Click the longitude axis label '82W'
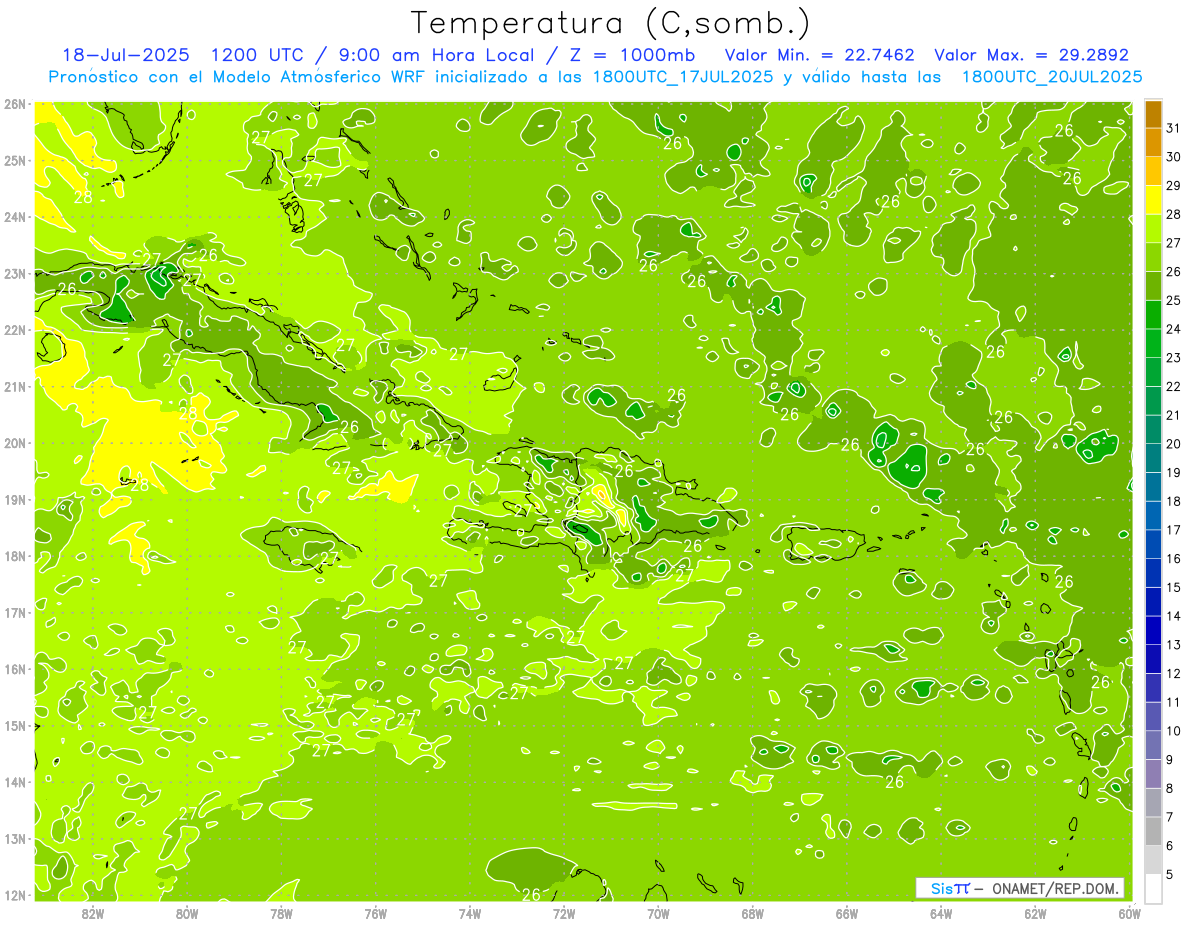Image resolution: width=1200 pixels, height=927 pixels. click(x=93, y=913)
